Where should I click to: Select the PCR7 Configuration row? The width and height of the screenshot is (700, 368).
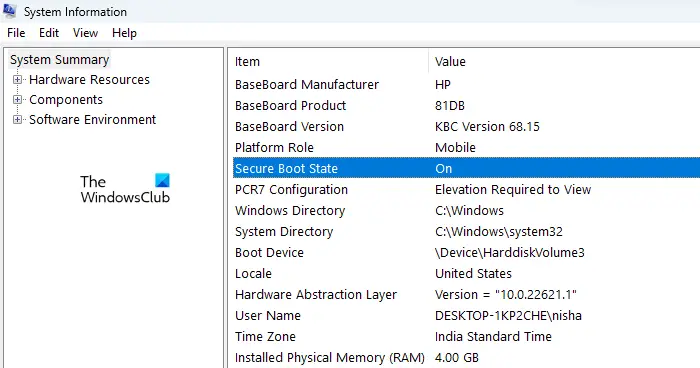coord(467,190)
